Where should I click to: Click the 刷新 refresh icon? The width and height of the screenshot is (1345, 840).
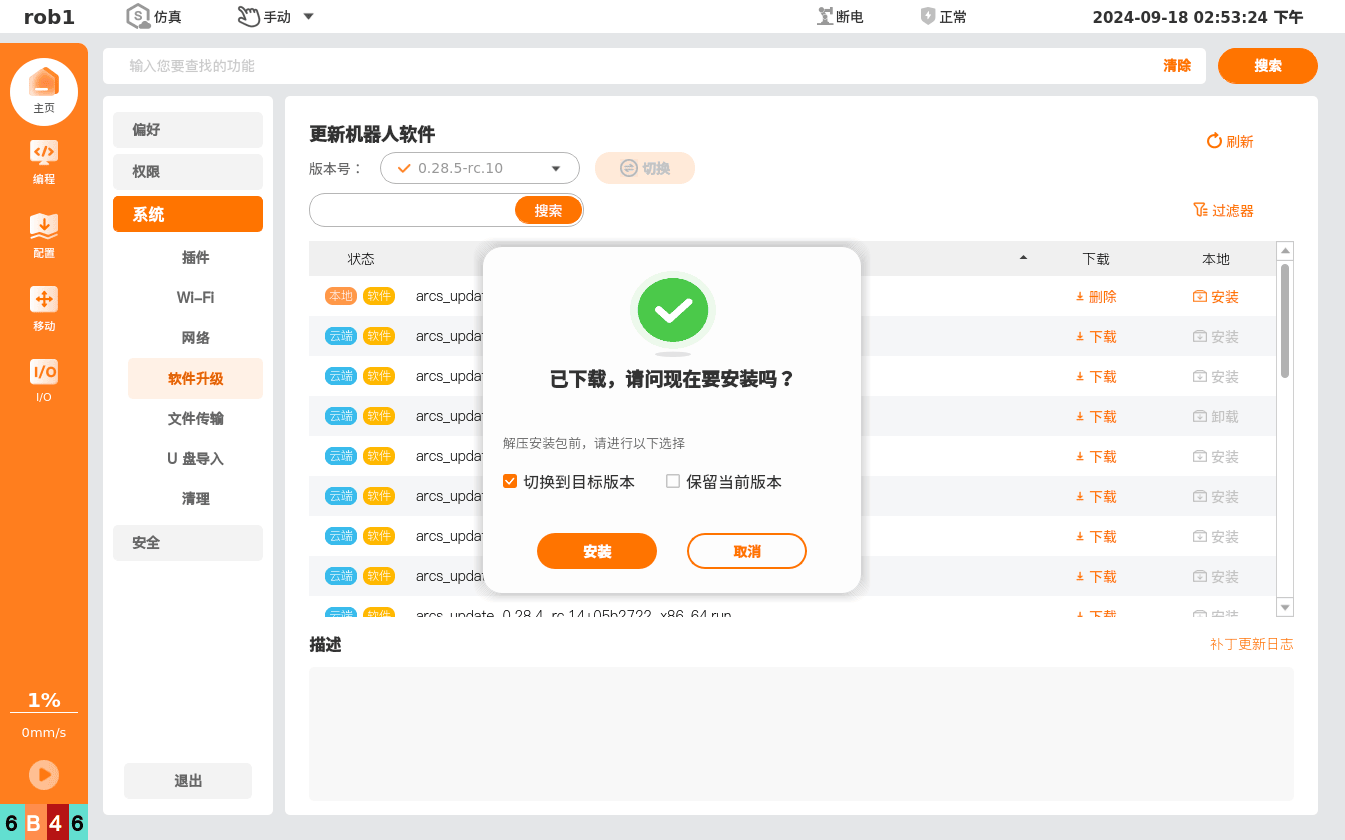pos(1214,141)
